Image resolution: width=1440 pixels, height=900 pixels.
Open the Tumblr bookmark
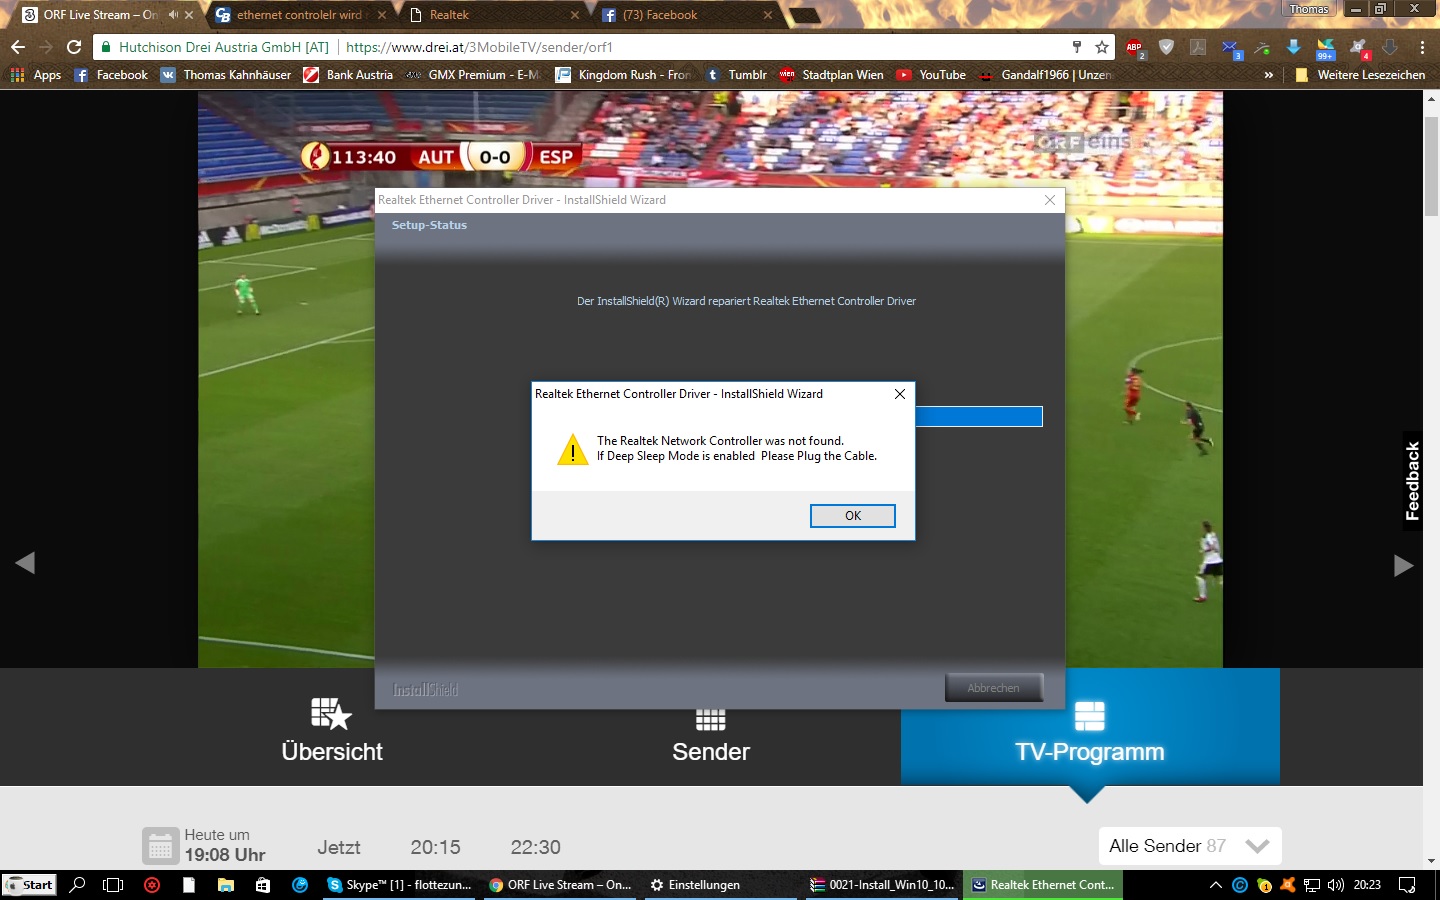(736, 75)
